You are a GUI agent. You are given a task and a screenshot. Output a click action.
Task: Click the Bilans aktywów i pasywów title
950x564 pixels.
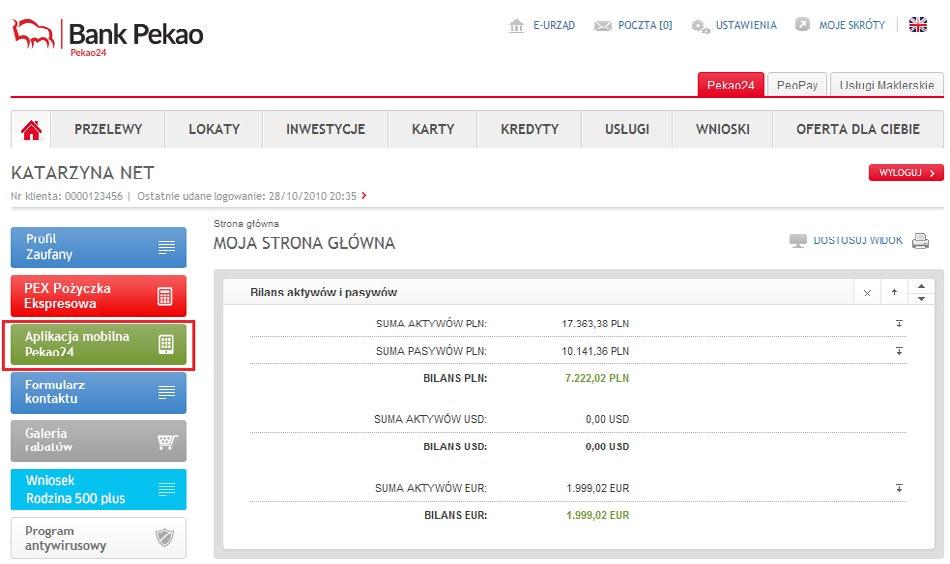[324, 292]
